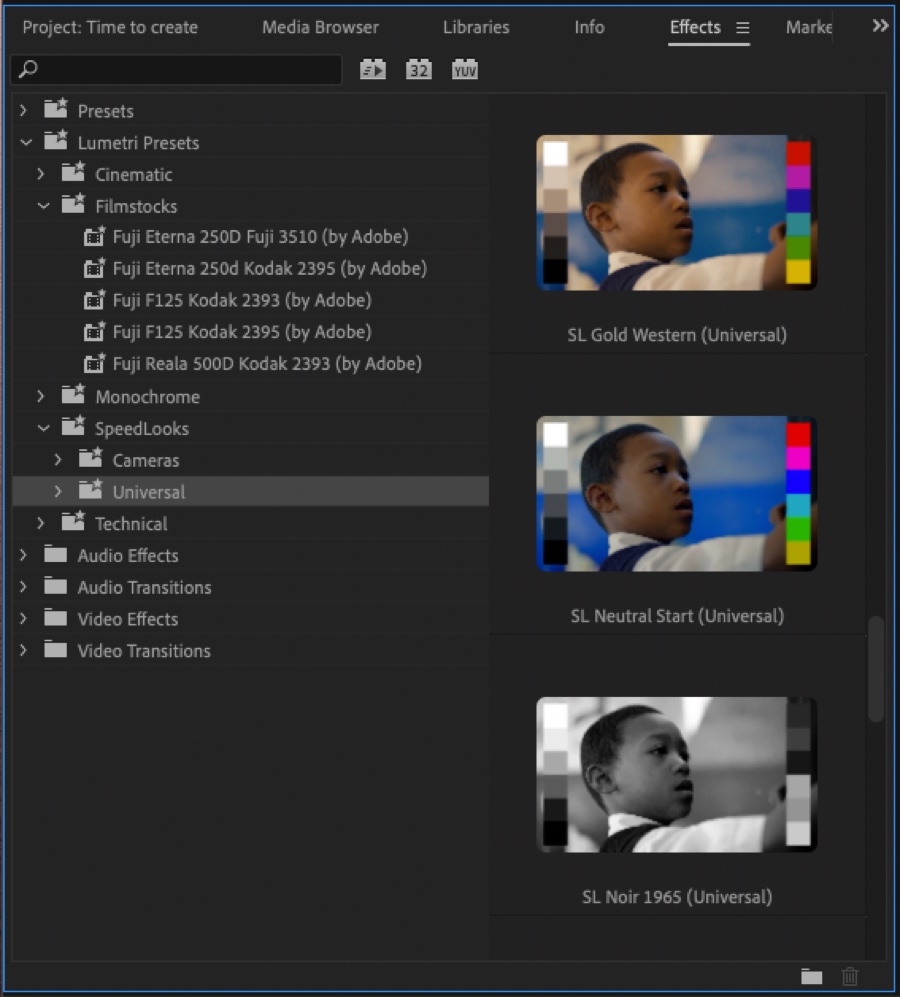
Task: Click the preview pane vertical scrollbar thumb
Action: [876, 668]
